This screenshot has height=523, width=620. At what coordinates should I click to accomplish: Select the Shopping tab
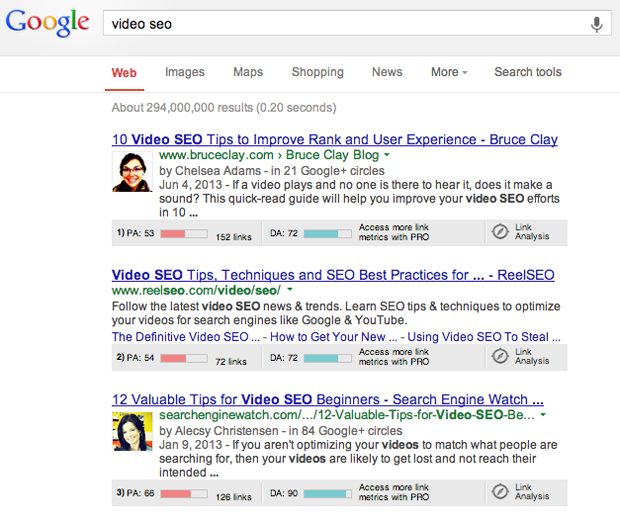(x=317, y=72)
